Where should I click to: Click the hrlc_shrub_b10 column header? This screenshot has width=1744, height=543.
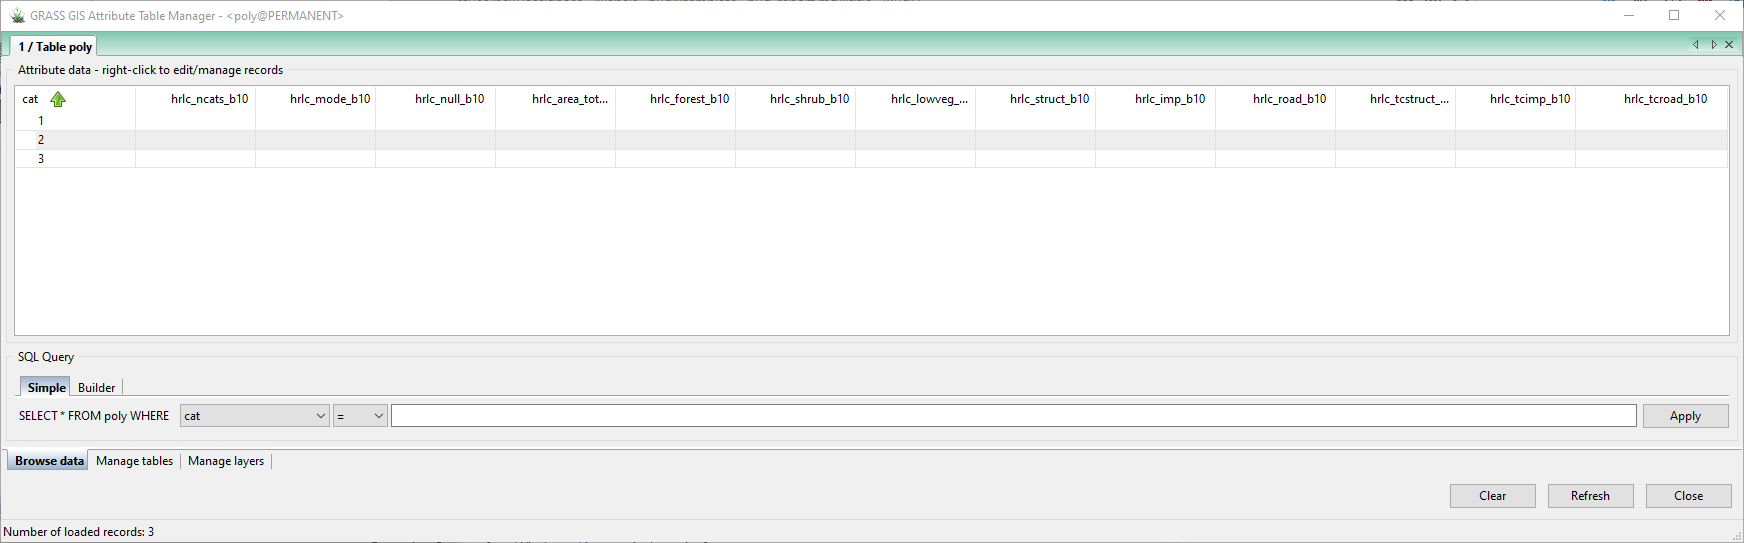tap(795, 99)
